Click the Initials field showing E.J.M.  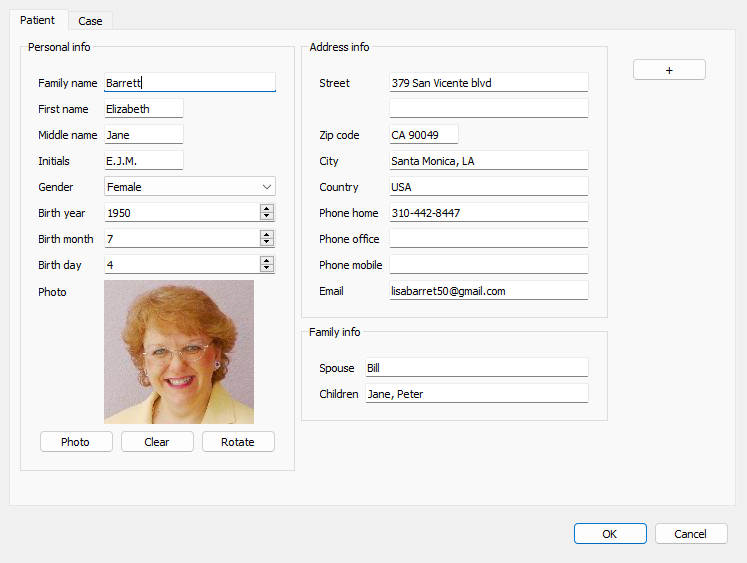[143, 161]
